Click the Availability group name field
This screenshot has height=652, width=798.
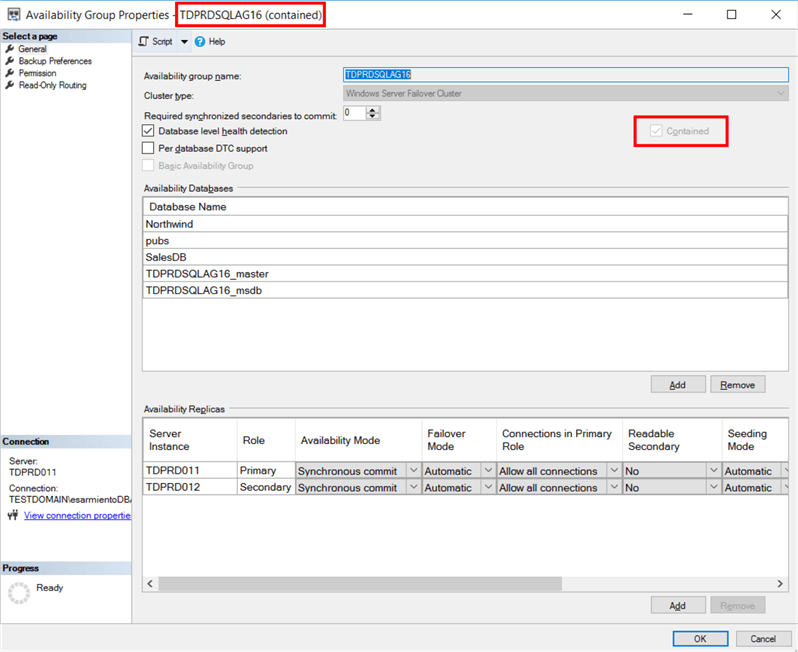coord(566,75)
